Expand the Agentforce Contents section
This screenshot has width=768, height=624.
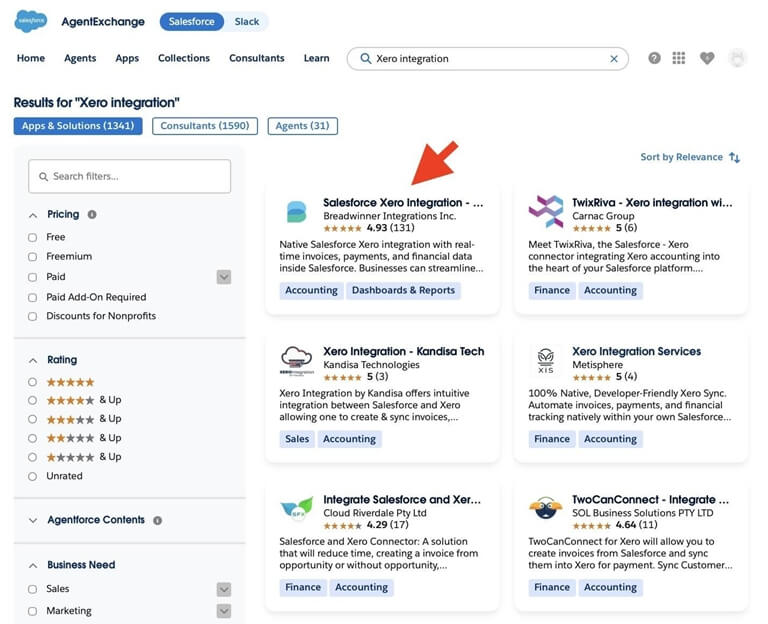pos(33,520)
